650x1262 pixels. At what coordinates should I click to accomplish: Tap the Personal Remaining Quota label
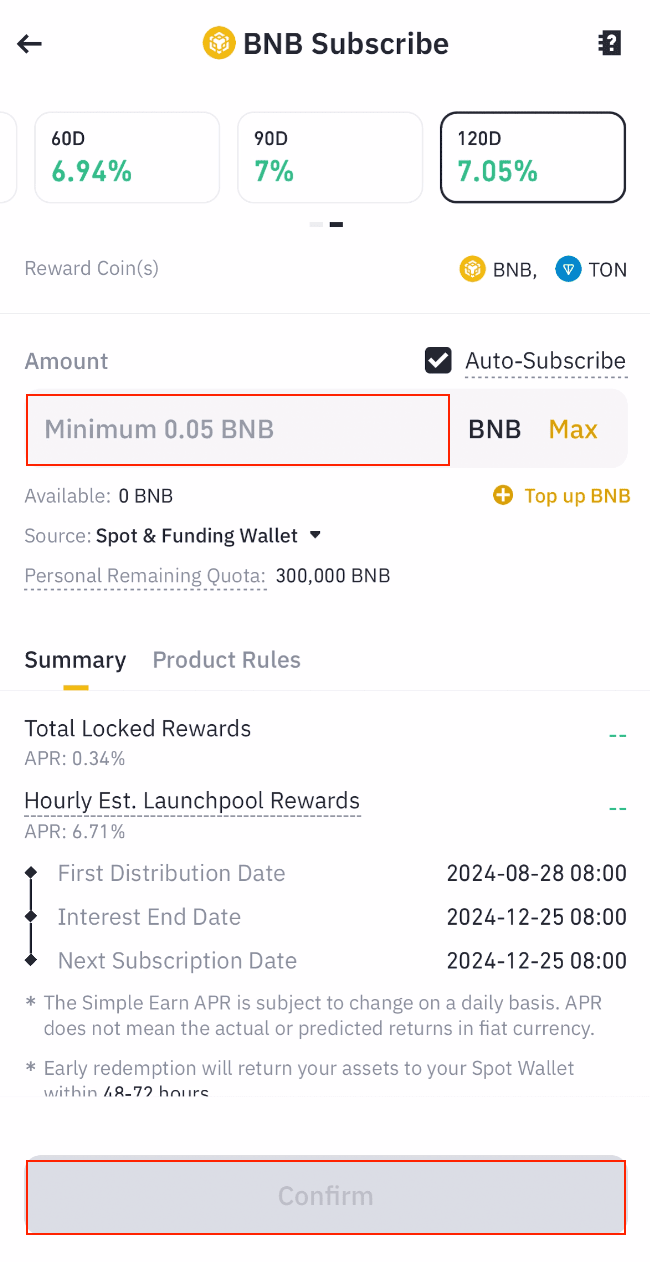[145, 576]
